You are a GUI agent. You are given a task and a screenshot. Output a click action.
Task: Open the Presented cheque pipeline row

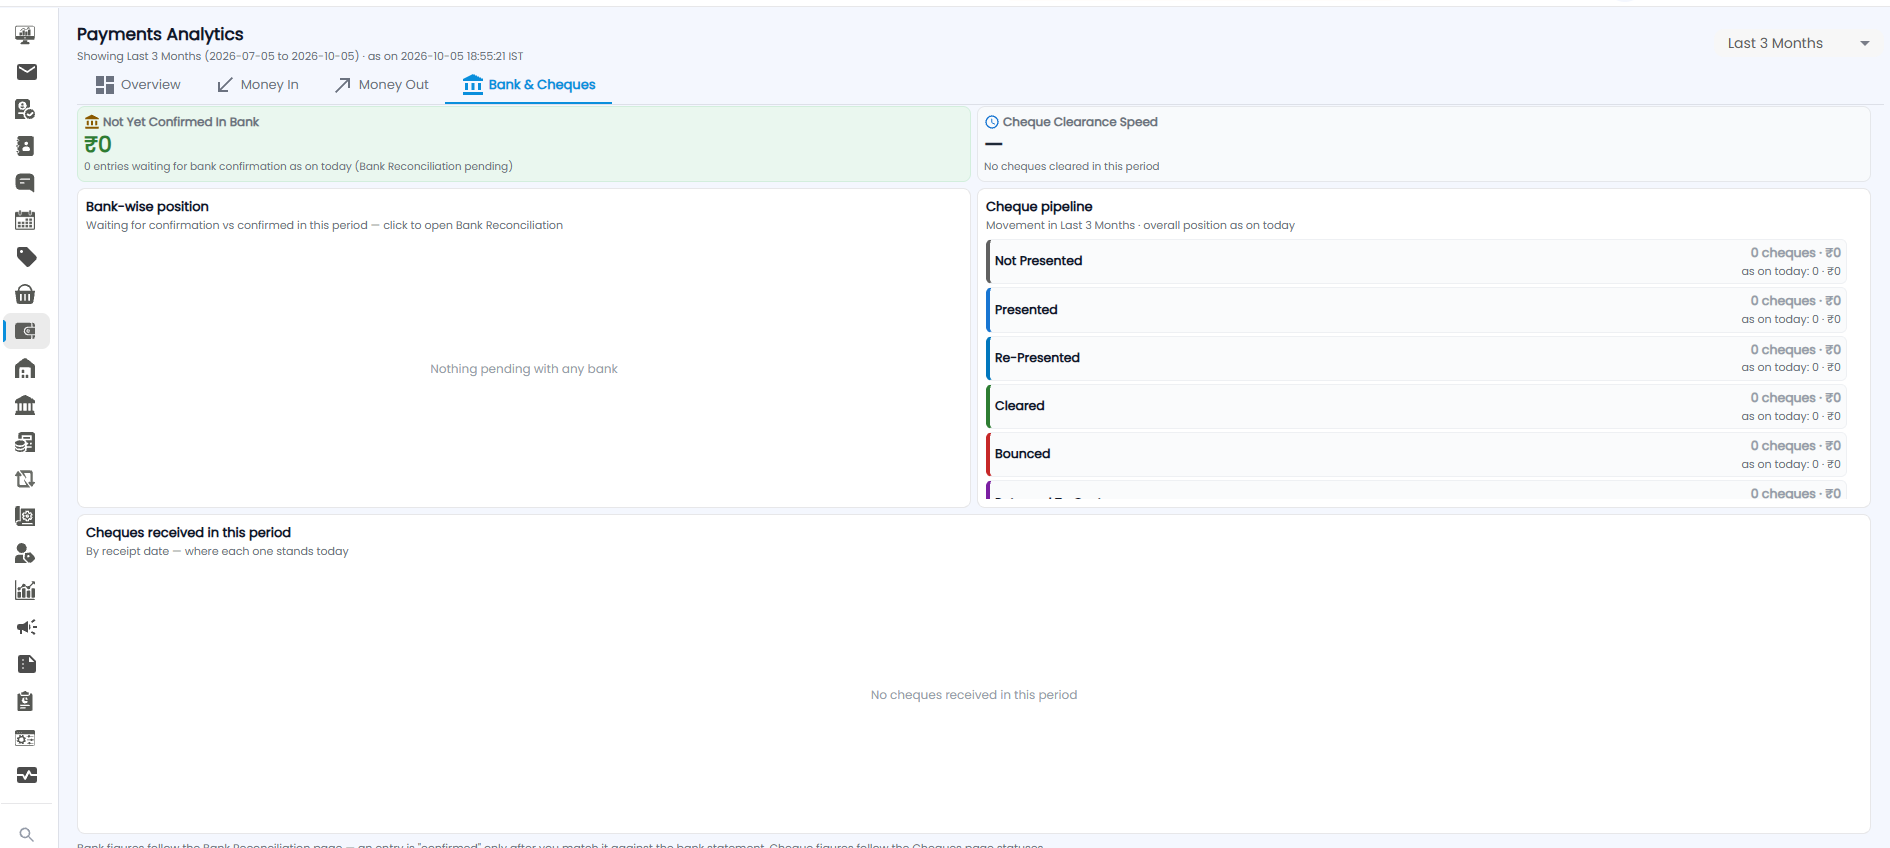[1415, 310]
